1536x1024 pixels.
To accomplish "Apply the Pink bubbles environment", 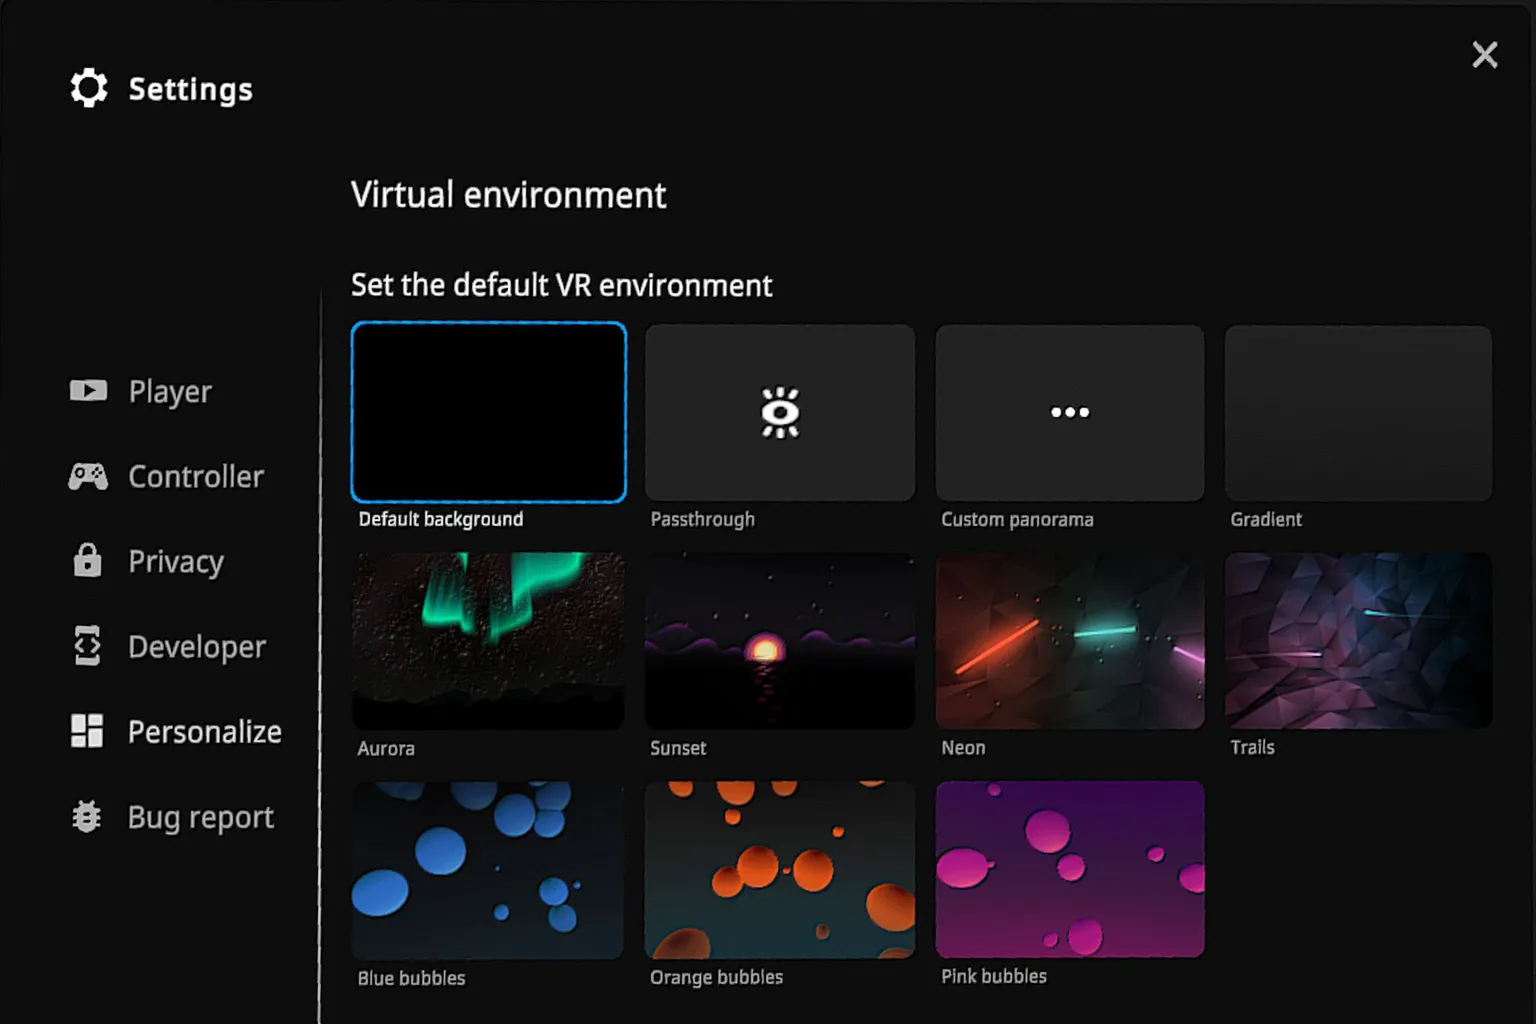I will (x=1069, y=869).
